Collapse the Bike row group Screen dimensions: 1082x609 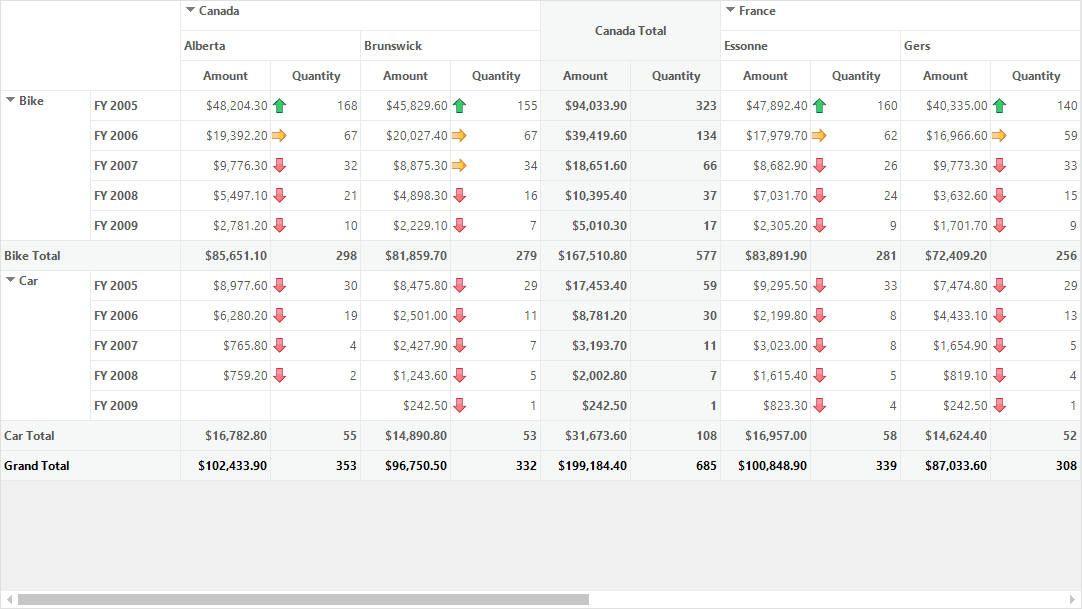[10, 101]
